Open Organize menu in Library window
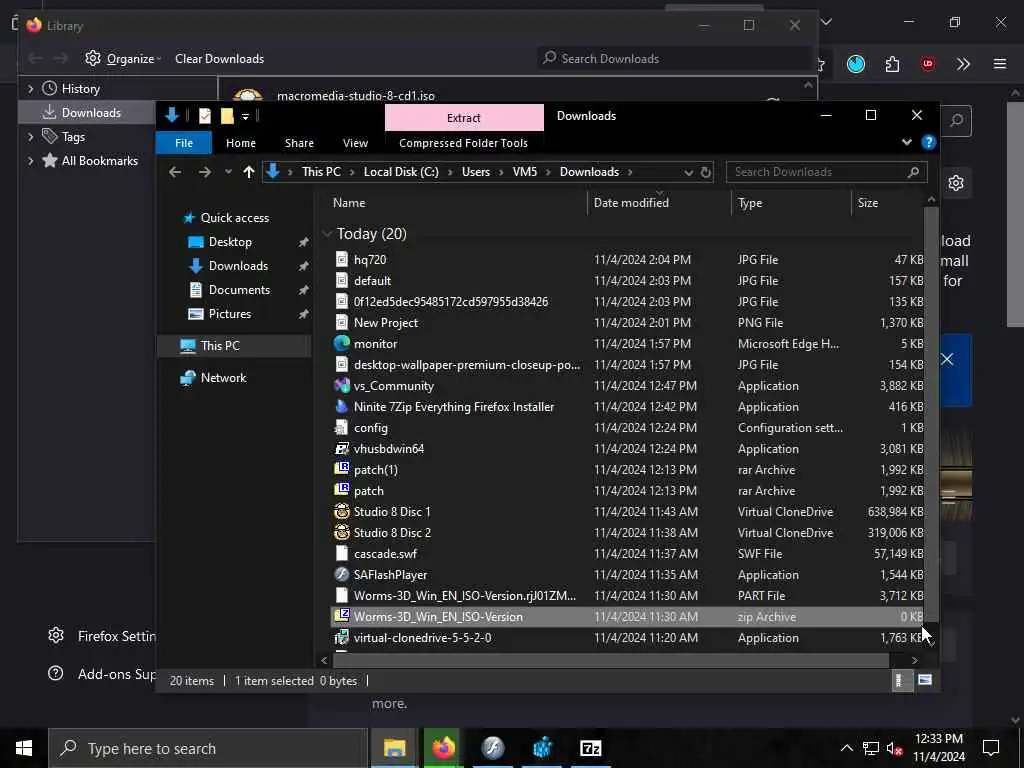 click(124, 59)
